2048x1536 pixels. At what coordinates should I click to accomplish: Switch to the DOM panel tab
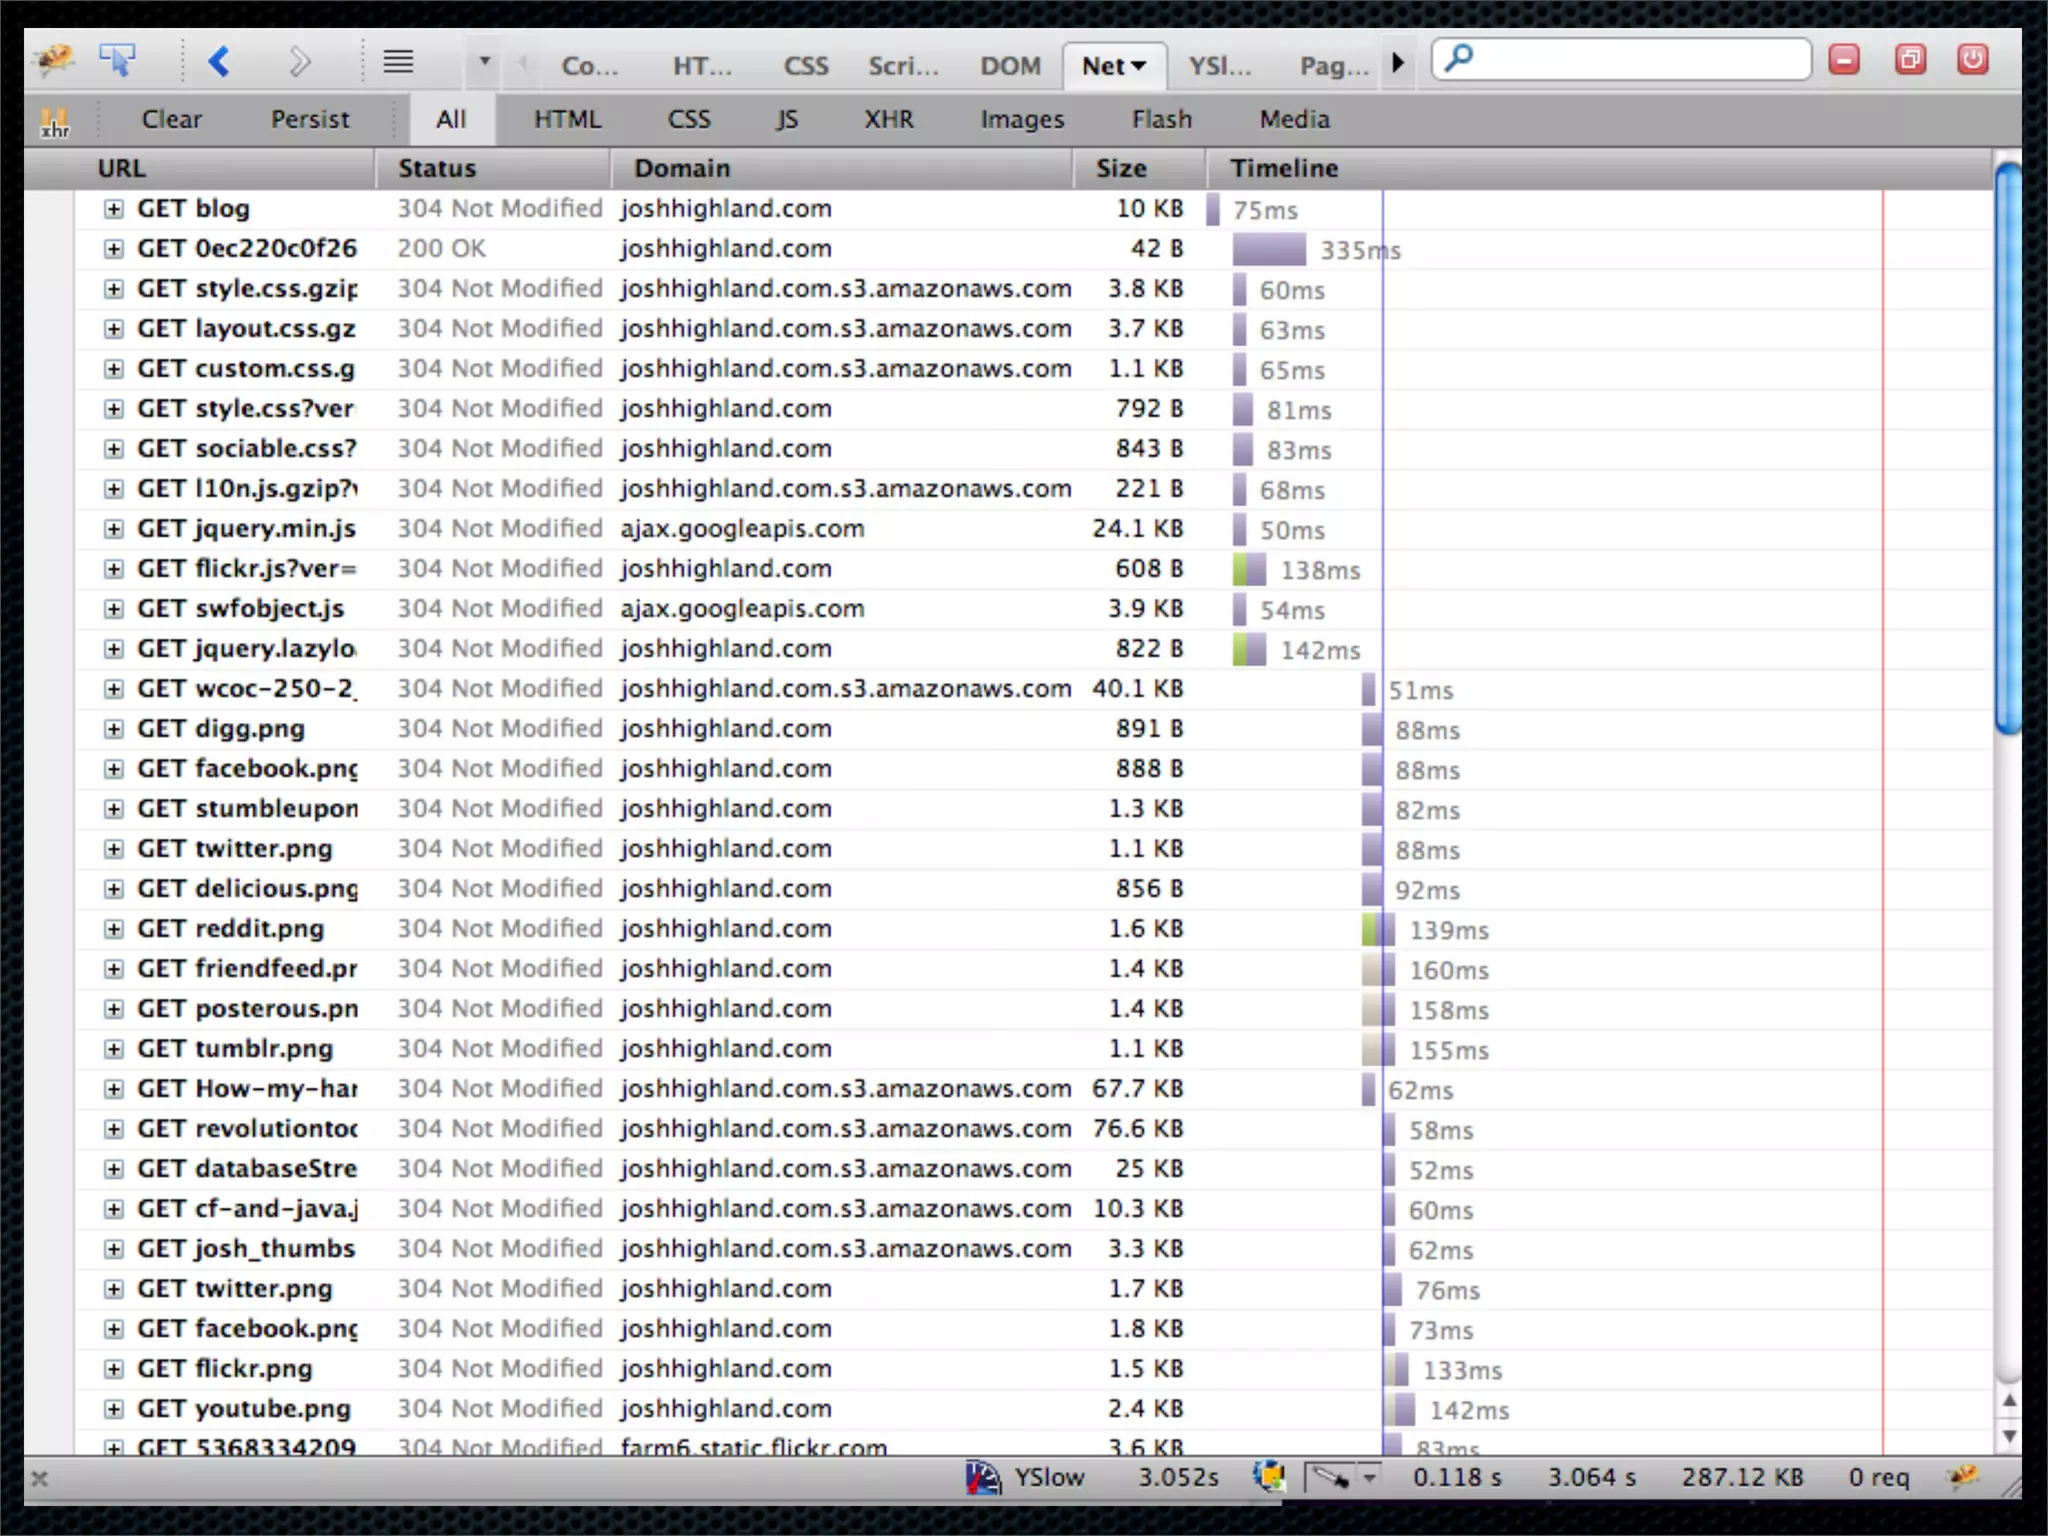[1010, 66]
